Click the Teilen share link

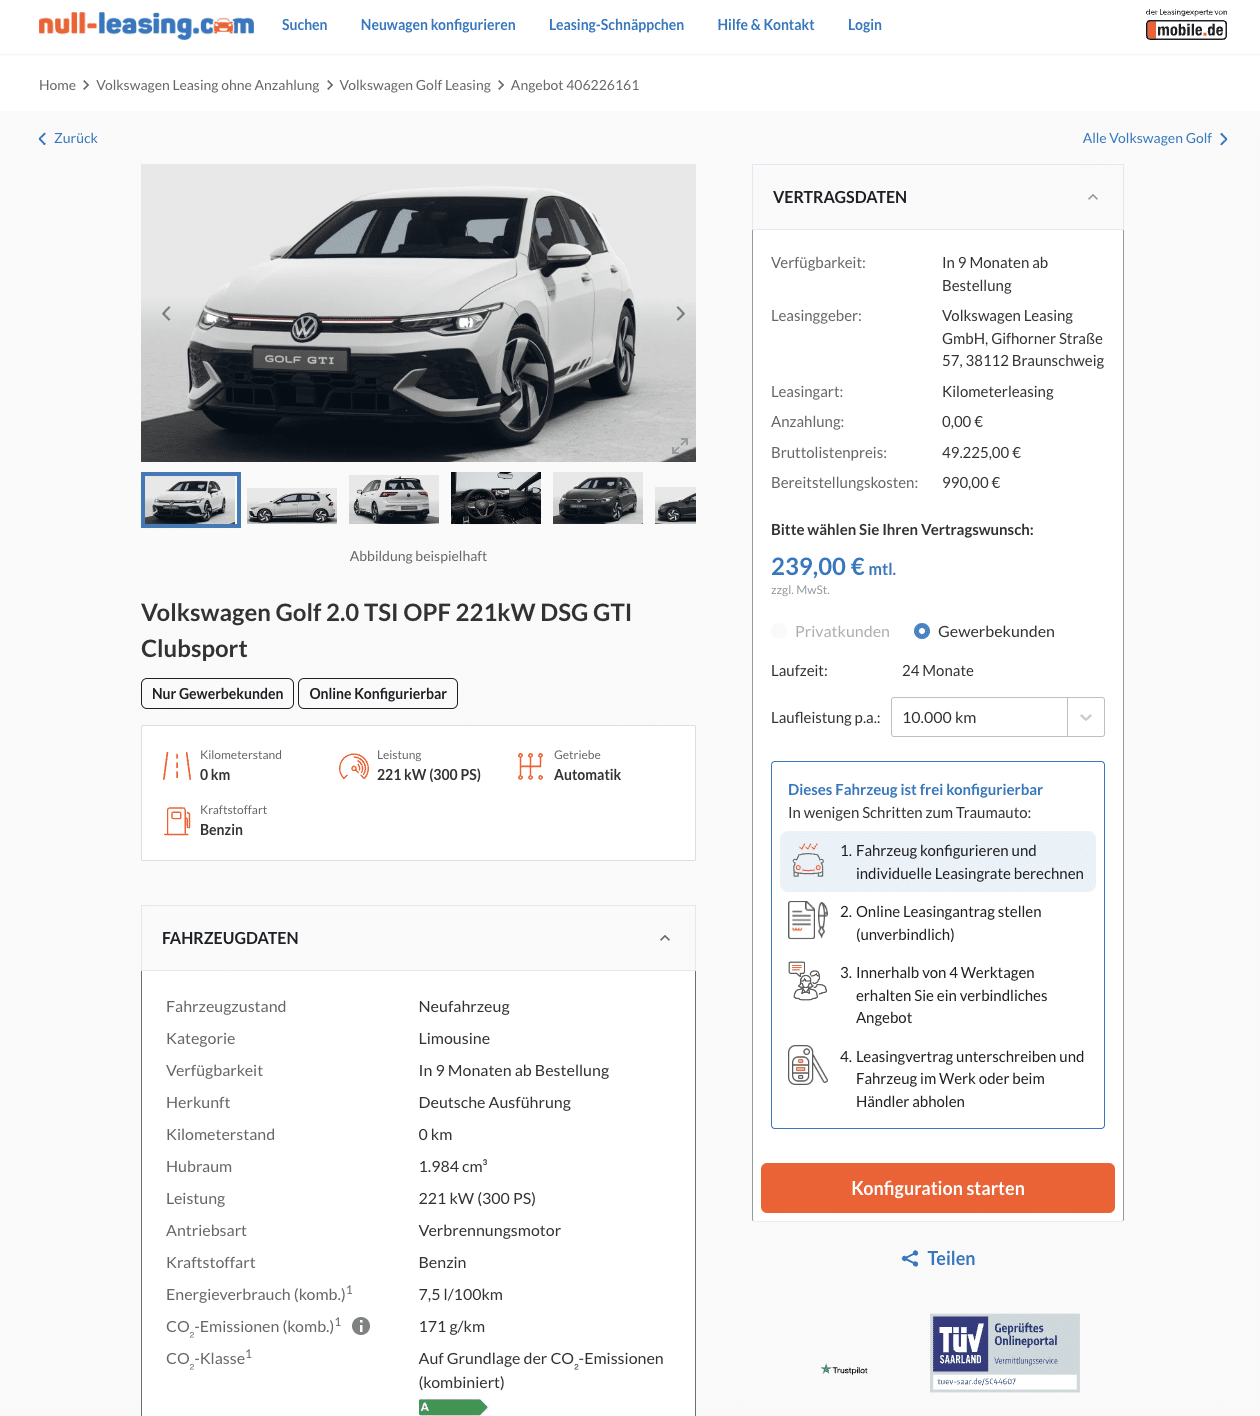[x=951, y=1259]
